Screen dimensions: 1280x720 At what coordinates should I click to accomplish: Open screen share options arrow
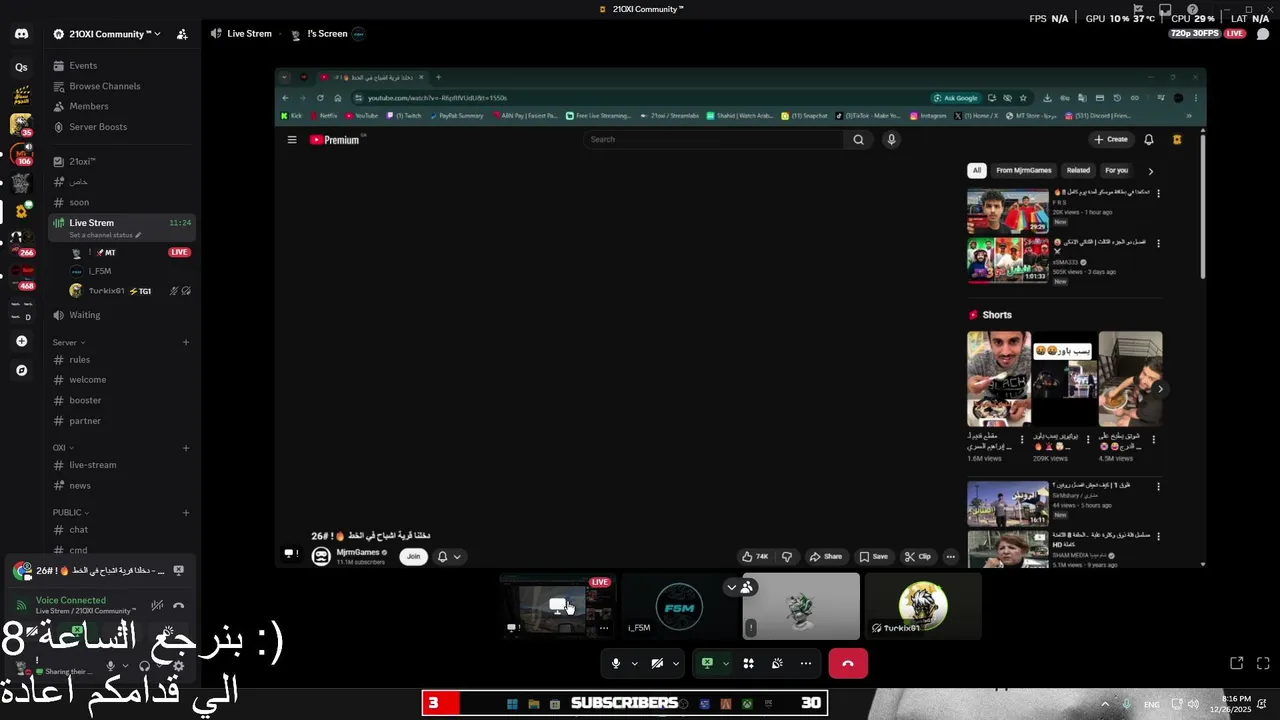726,663
